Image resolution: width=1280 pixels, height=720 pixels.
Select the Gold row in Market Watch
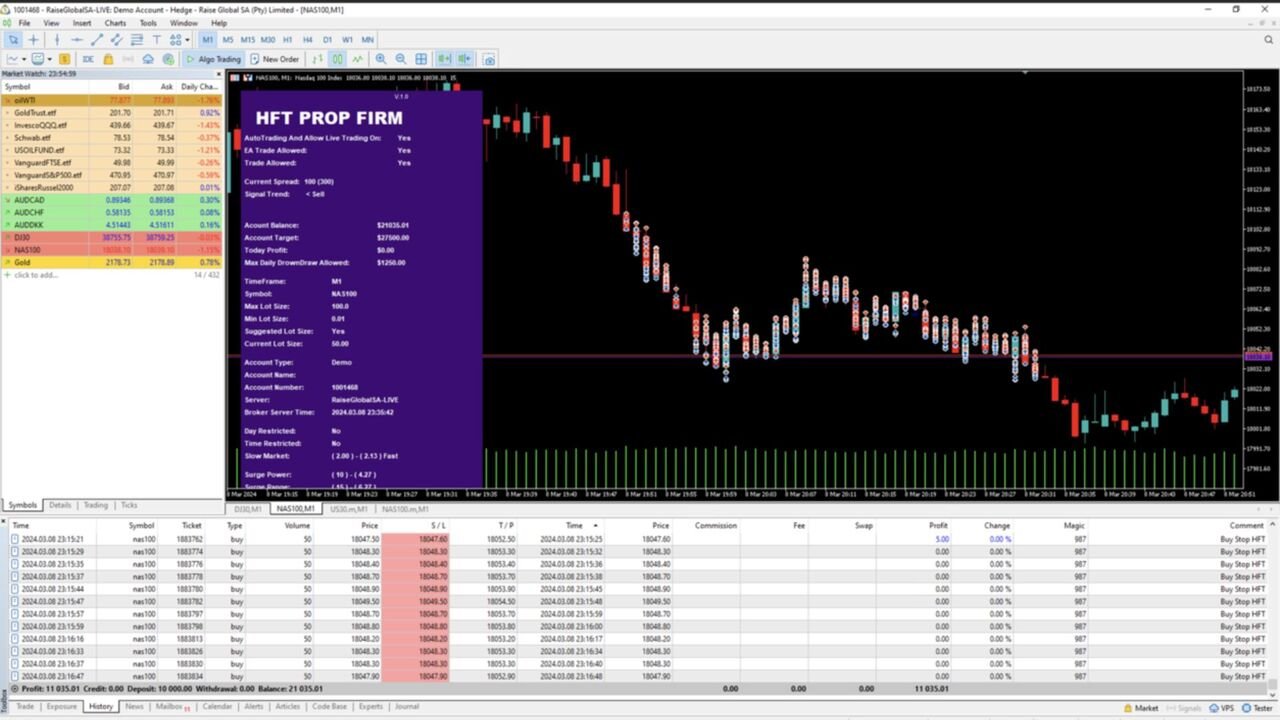111,262
